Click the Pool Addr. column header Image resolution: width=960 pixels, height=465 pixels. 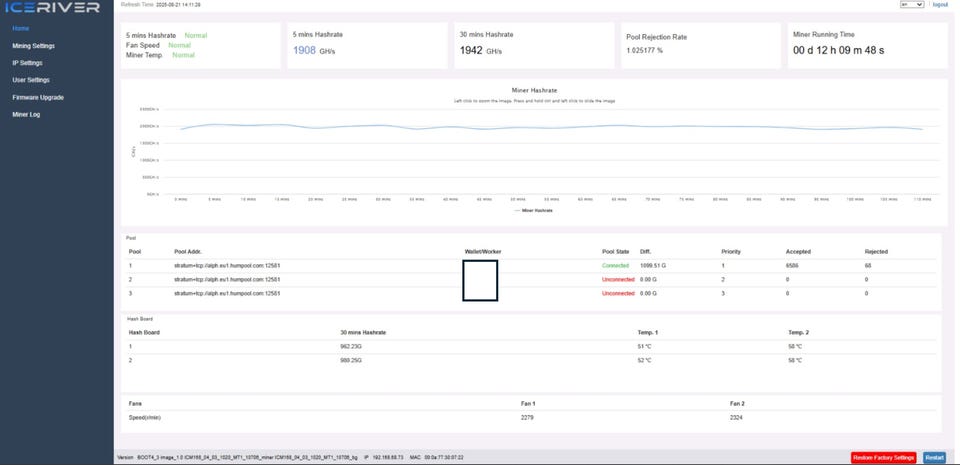click(x=188, y=251)
